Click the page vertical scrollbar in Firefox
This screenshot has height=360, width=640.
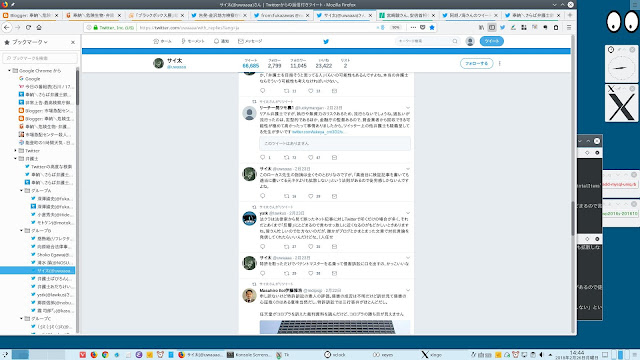coord(573,218)
